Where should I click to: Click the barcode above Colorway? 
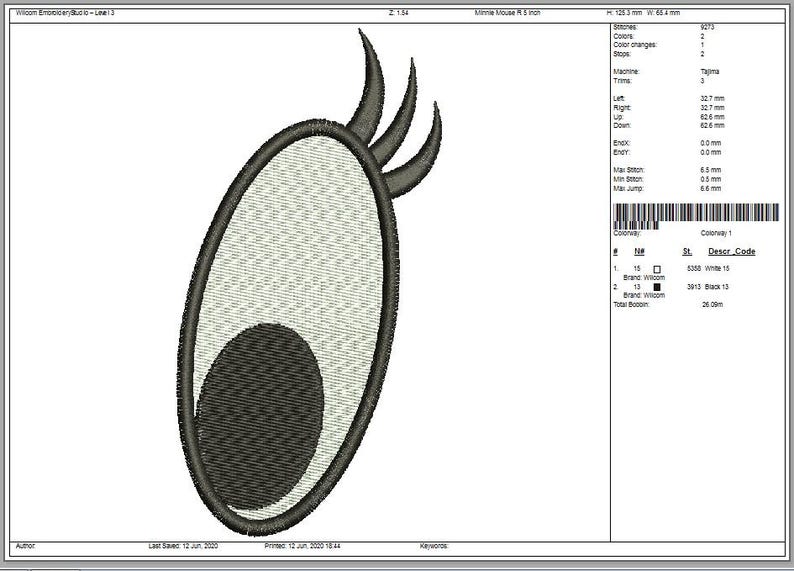coord(696,216)
